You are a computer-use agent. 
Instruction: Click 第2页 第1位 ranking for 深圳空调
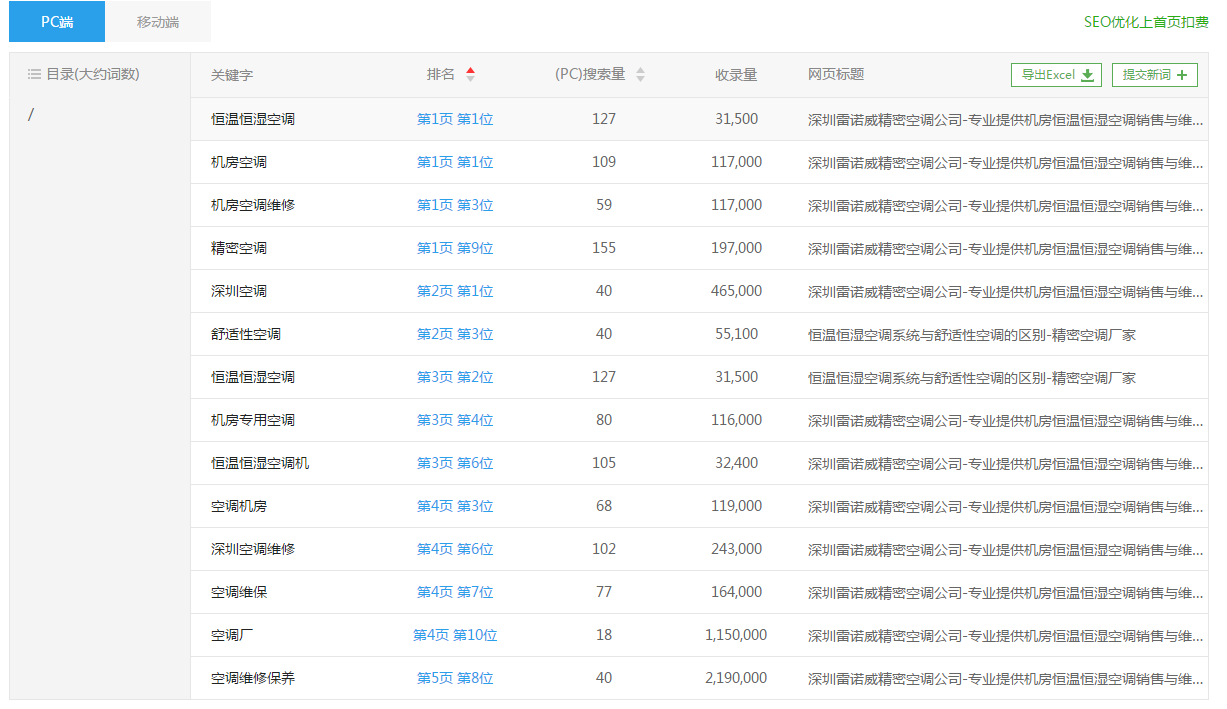tap(455, 291)
